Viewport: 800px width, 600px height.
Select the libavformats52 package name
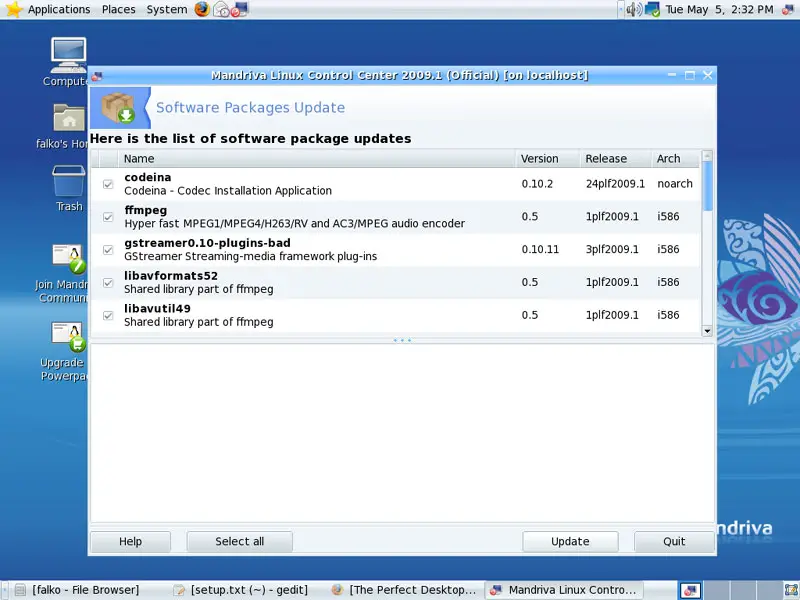171,276
